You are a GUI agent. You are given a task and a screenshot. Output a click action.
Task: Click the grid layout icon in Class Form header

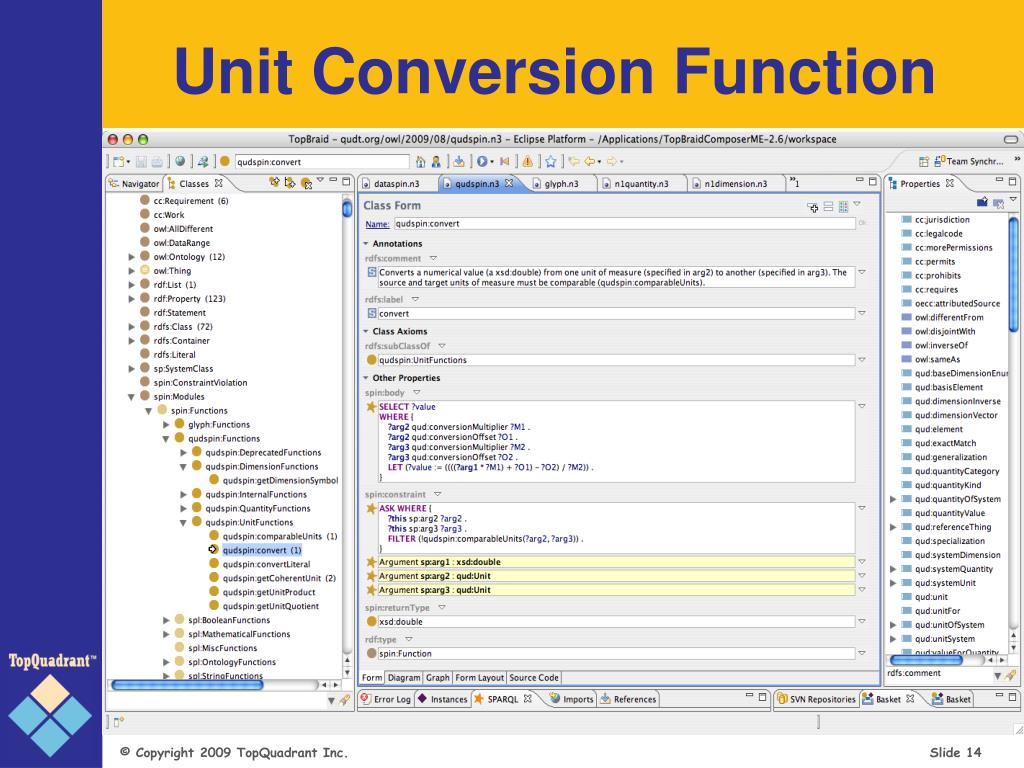(x=843, y=207)
